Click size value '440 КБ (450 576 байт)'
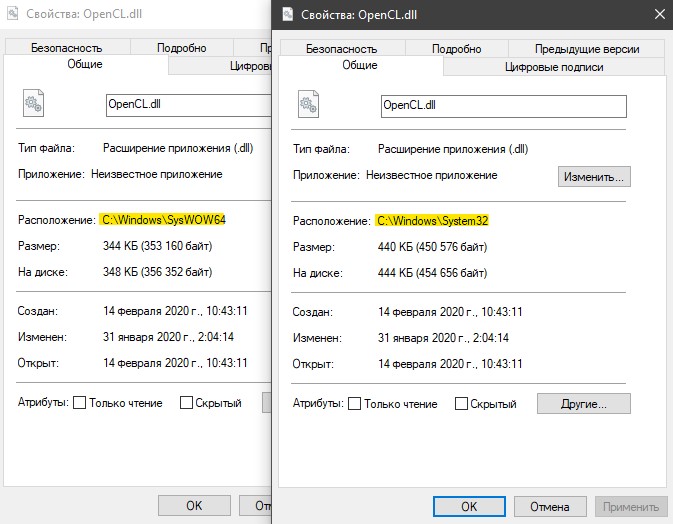This screenshot has height=524, width=673. click(432, 247)
